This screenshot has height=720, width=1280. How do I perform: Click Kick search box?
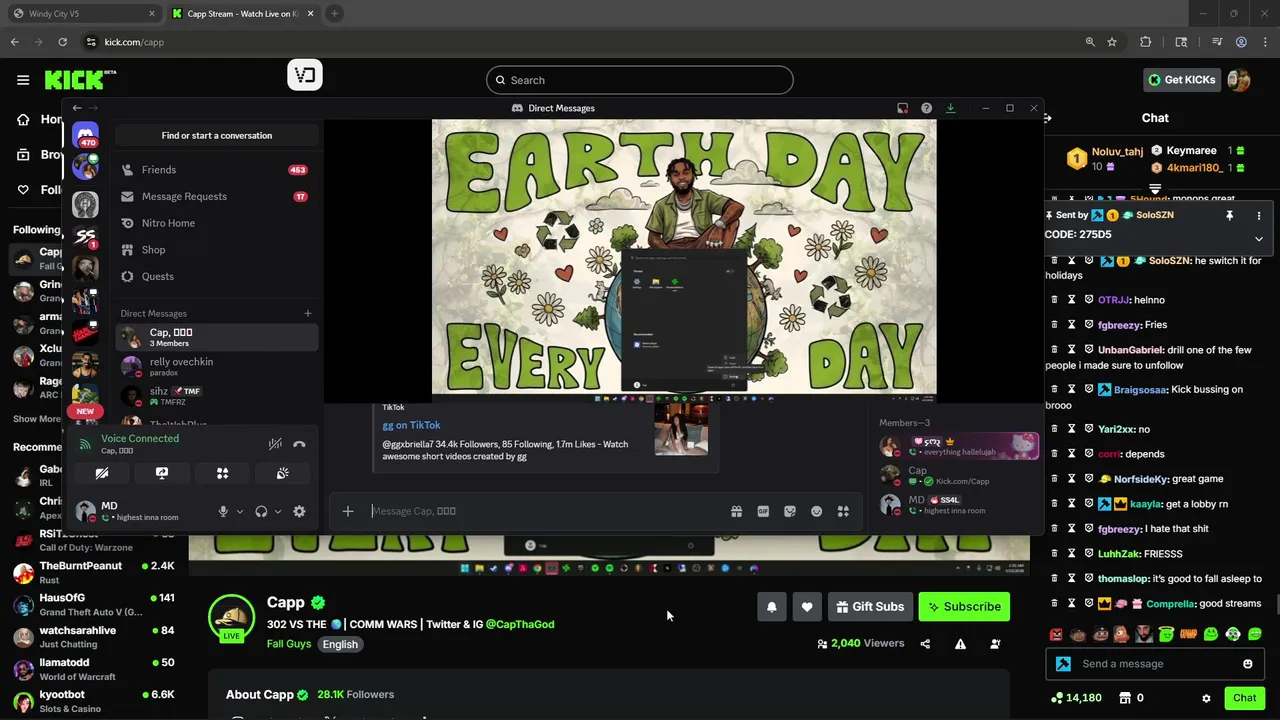pyautogui.click(x=640, y=80)
